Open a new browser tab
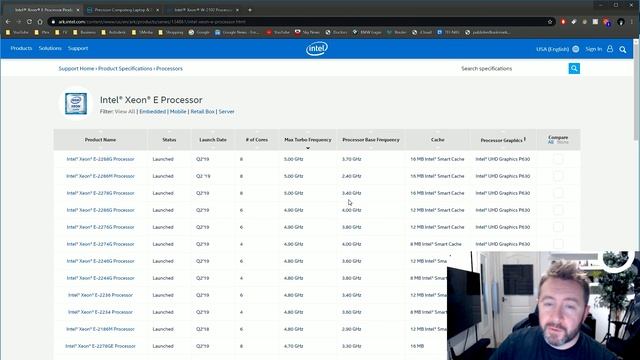 [x=250, y=10]
